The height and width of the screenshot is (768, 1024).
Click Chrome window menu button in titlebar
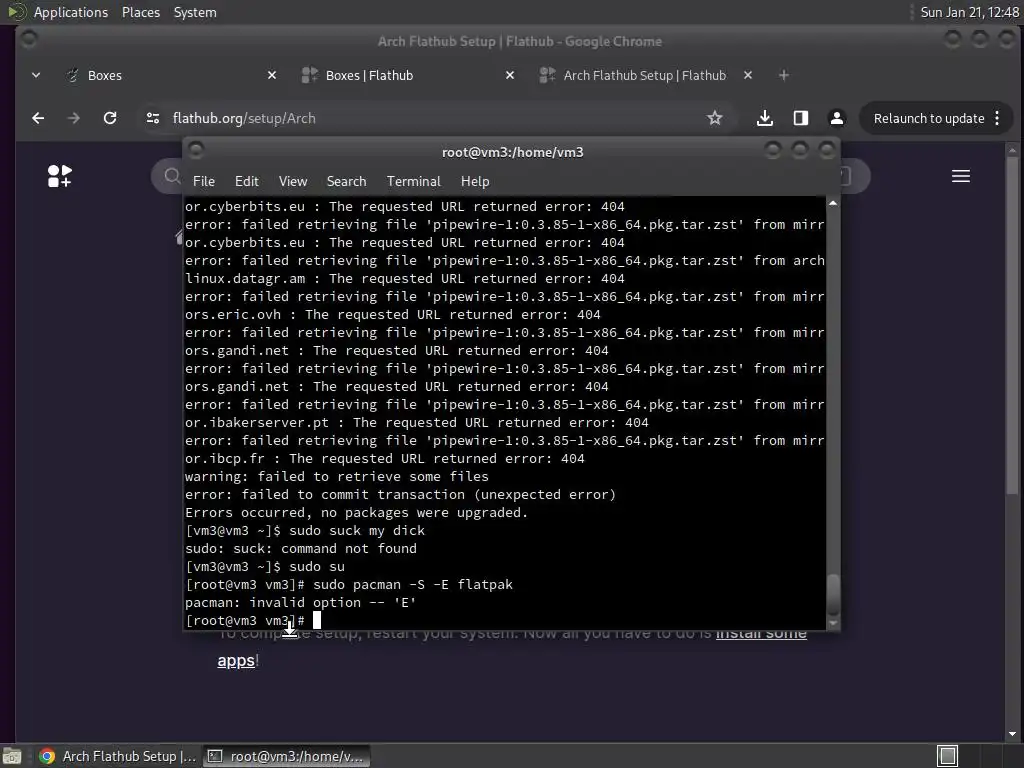tap(29, 39)
